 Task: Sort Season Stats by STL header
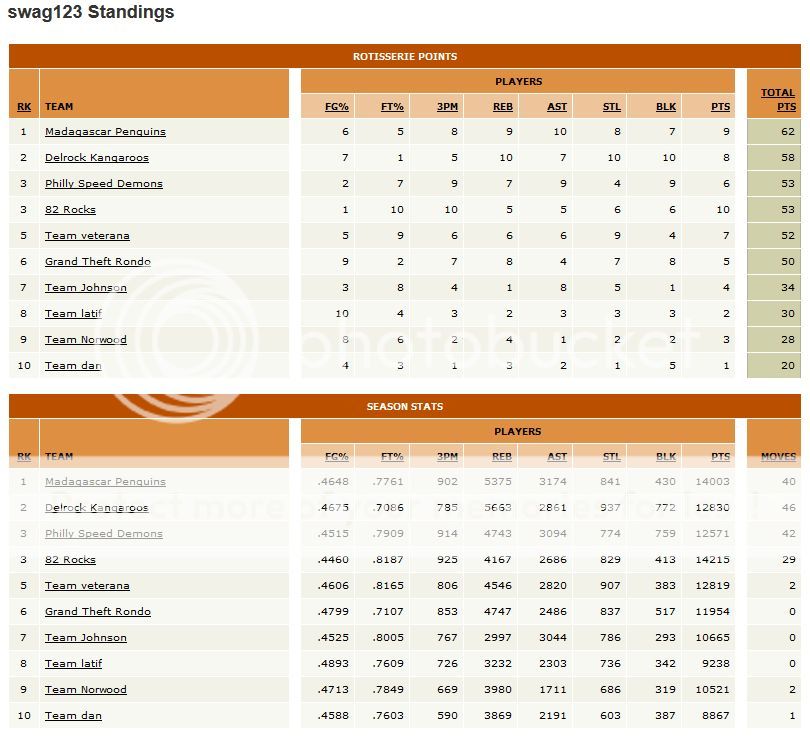tap(612, 456)
